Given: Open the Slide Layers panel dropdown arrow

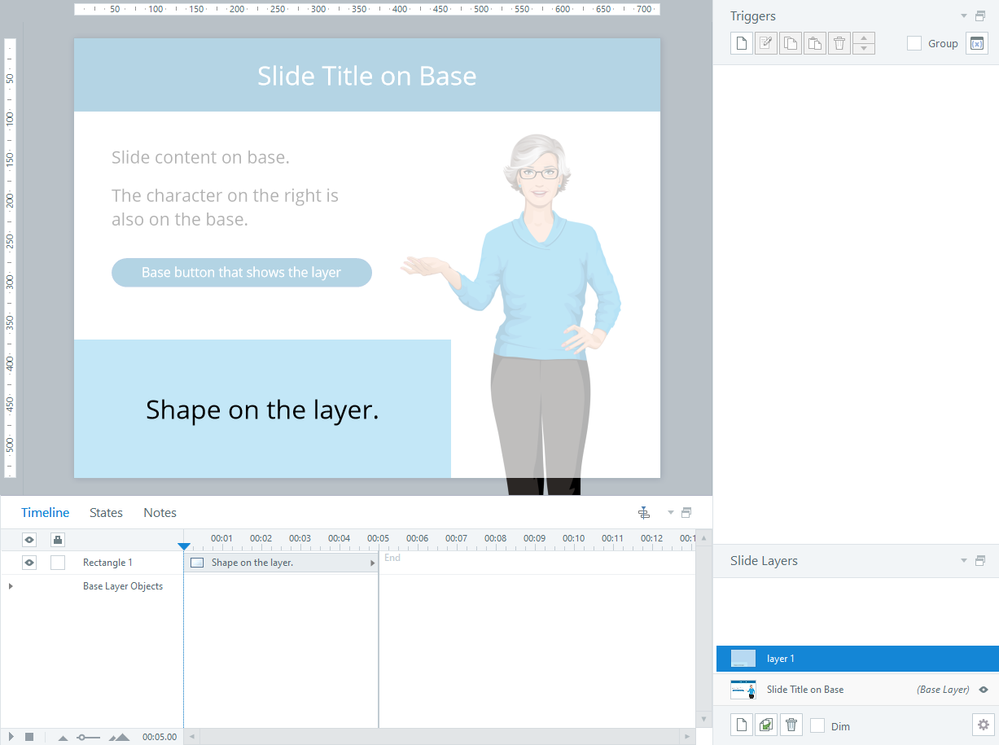Looking at the screenshot, I should [964, 561].
